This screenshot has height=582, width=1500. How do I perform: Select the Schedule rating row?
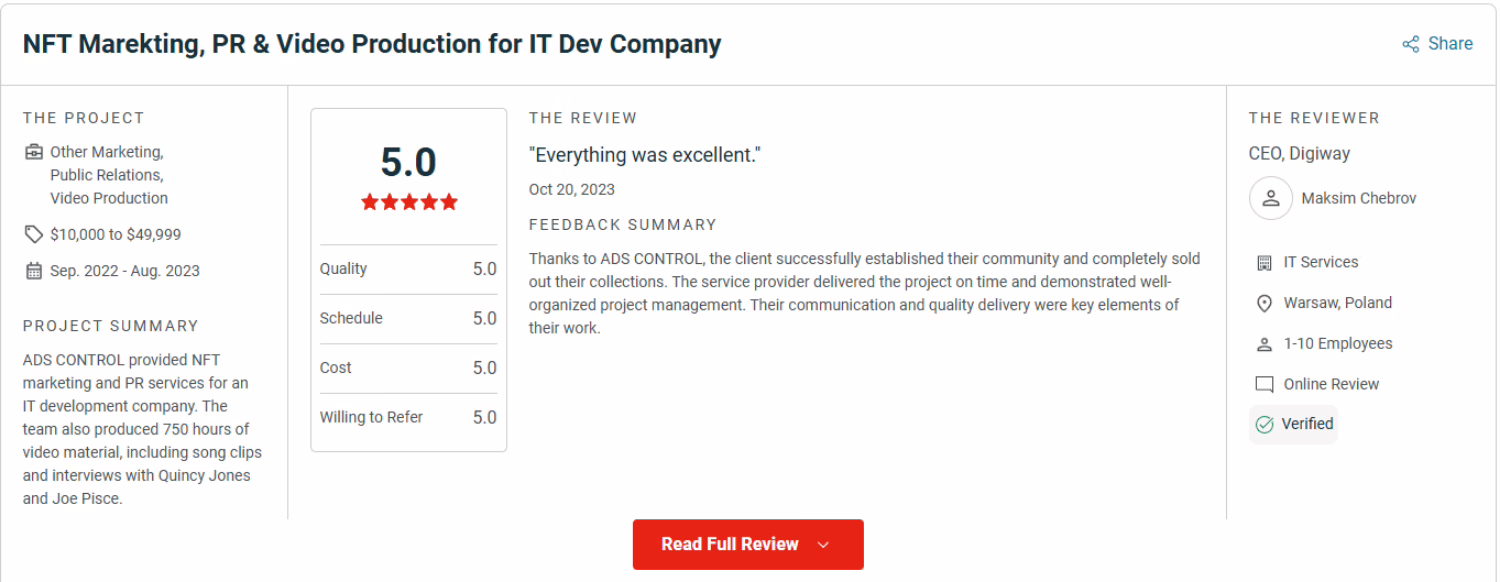point(408,318)
